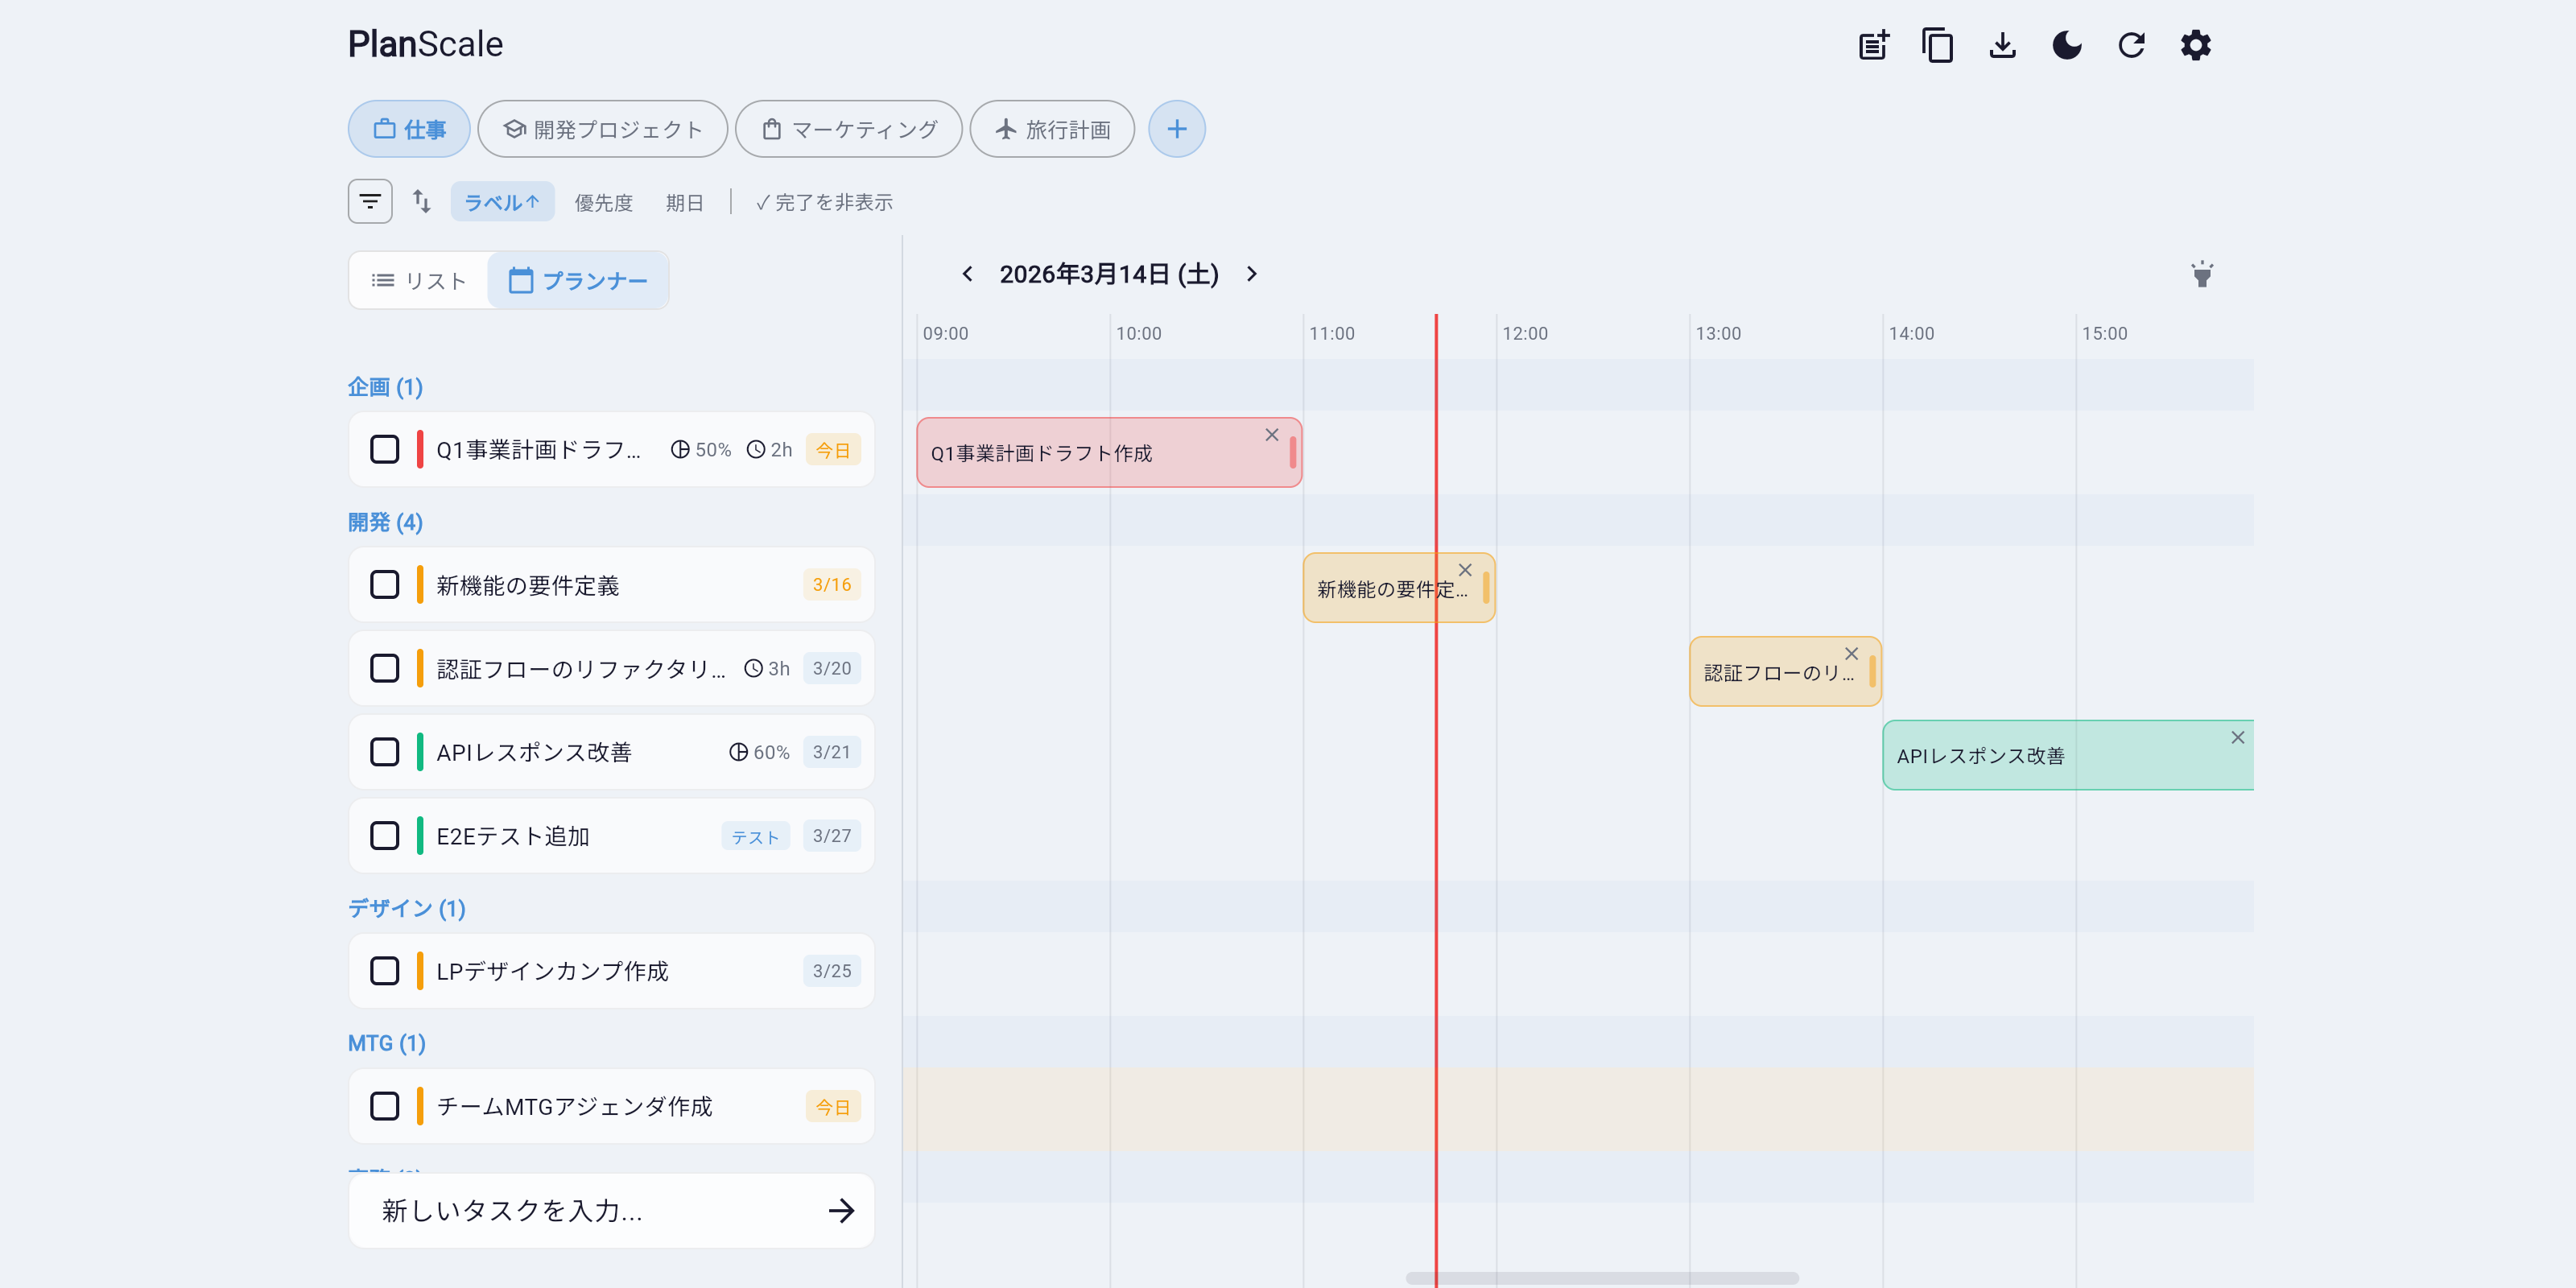Go to next day chevron
The height and width of the screenshot is (1288, 2576).
click(x=1251, y=274)
